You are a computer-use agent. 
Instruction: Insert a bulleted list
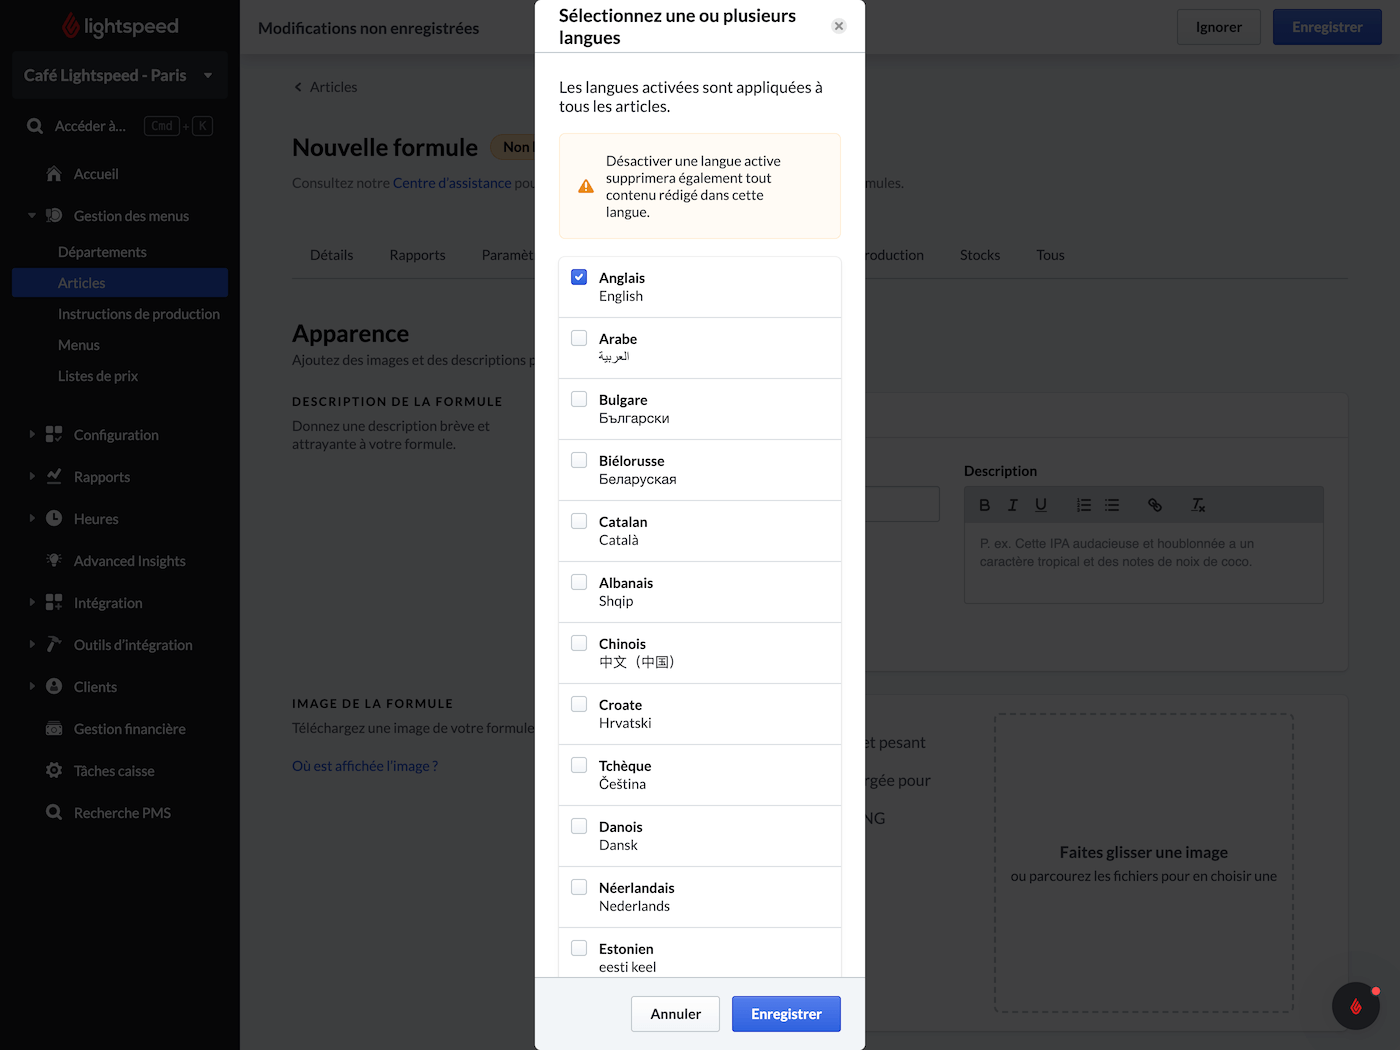[x=1112, y=505]
